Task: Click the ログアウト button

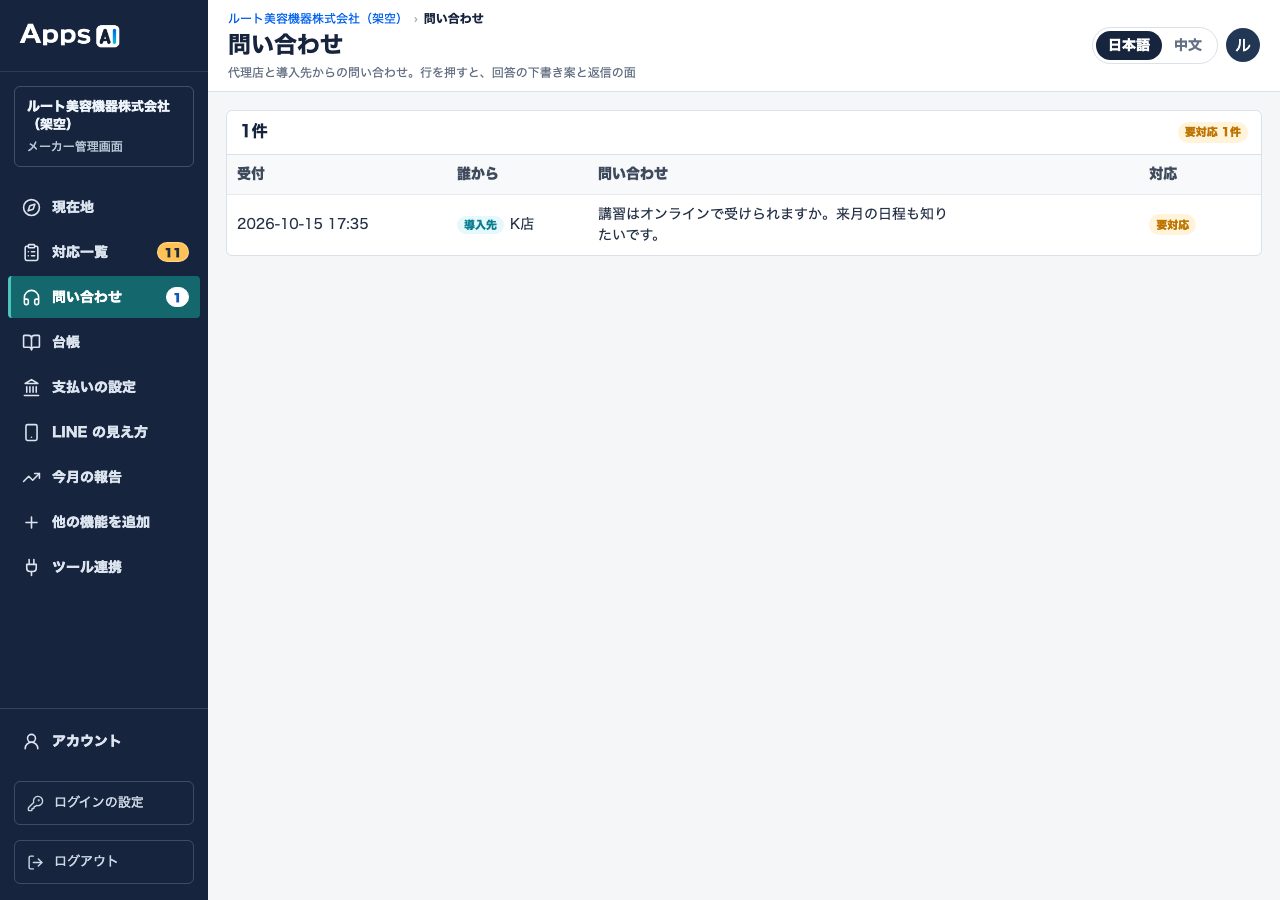Action: pos(104,862)
